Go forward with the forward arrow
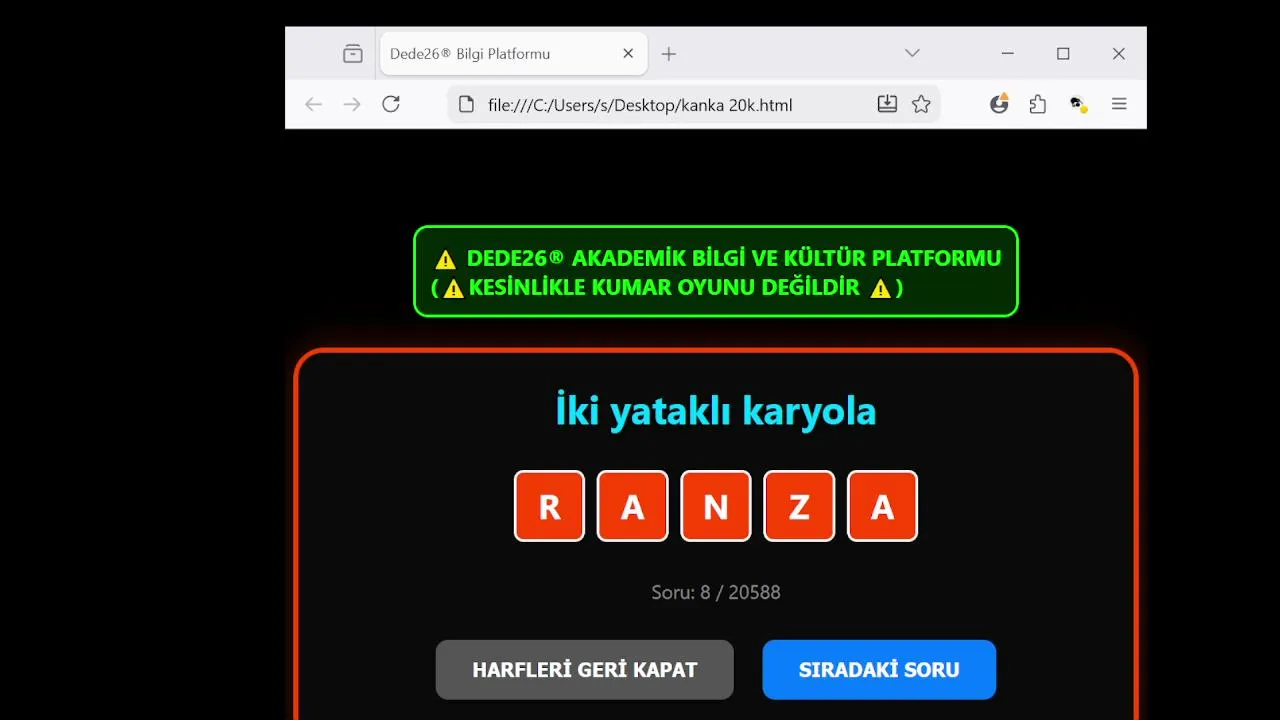Screen dimensions: 1280x720 coord(352,104)
